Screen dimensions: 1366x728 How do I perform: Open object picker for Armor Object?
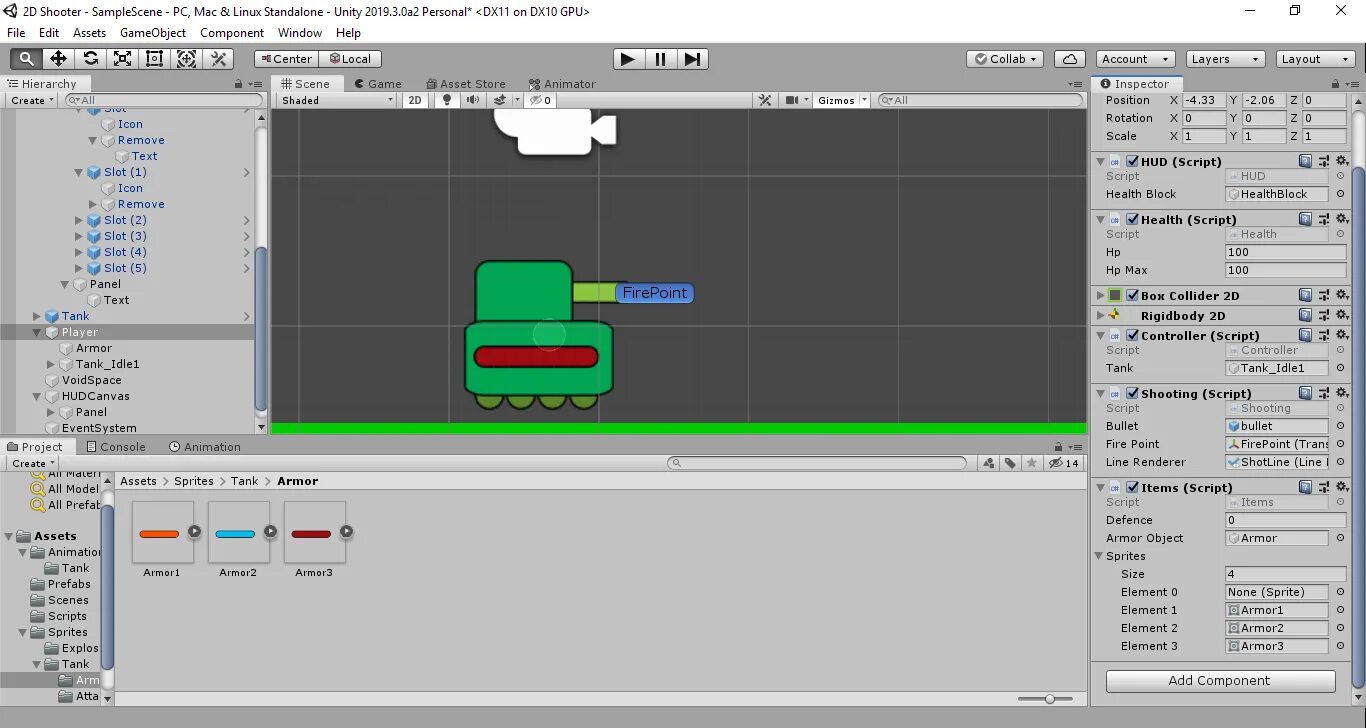pos(1340,538)
